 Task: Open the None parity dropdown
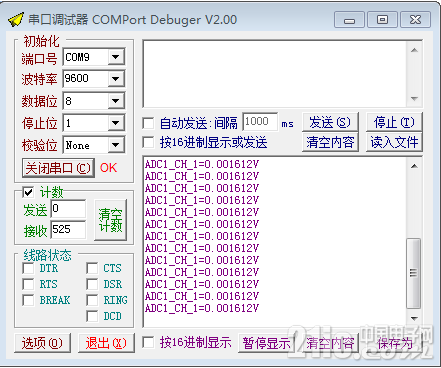116,145
